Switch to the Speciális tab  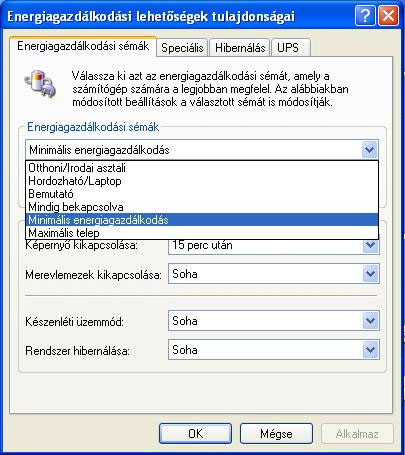182,48
